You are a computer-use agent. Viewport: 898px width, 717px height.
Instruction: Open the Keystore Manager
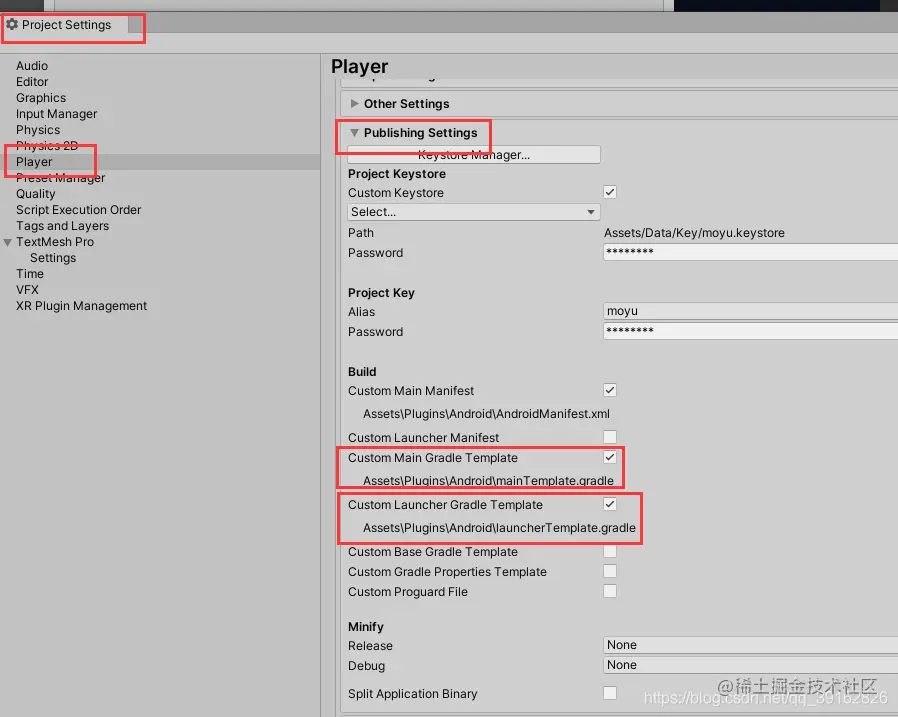[x=474, y=155]
